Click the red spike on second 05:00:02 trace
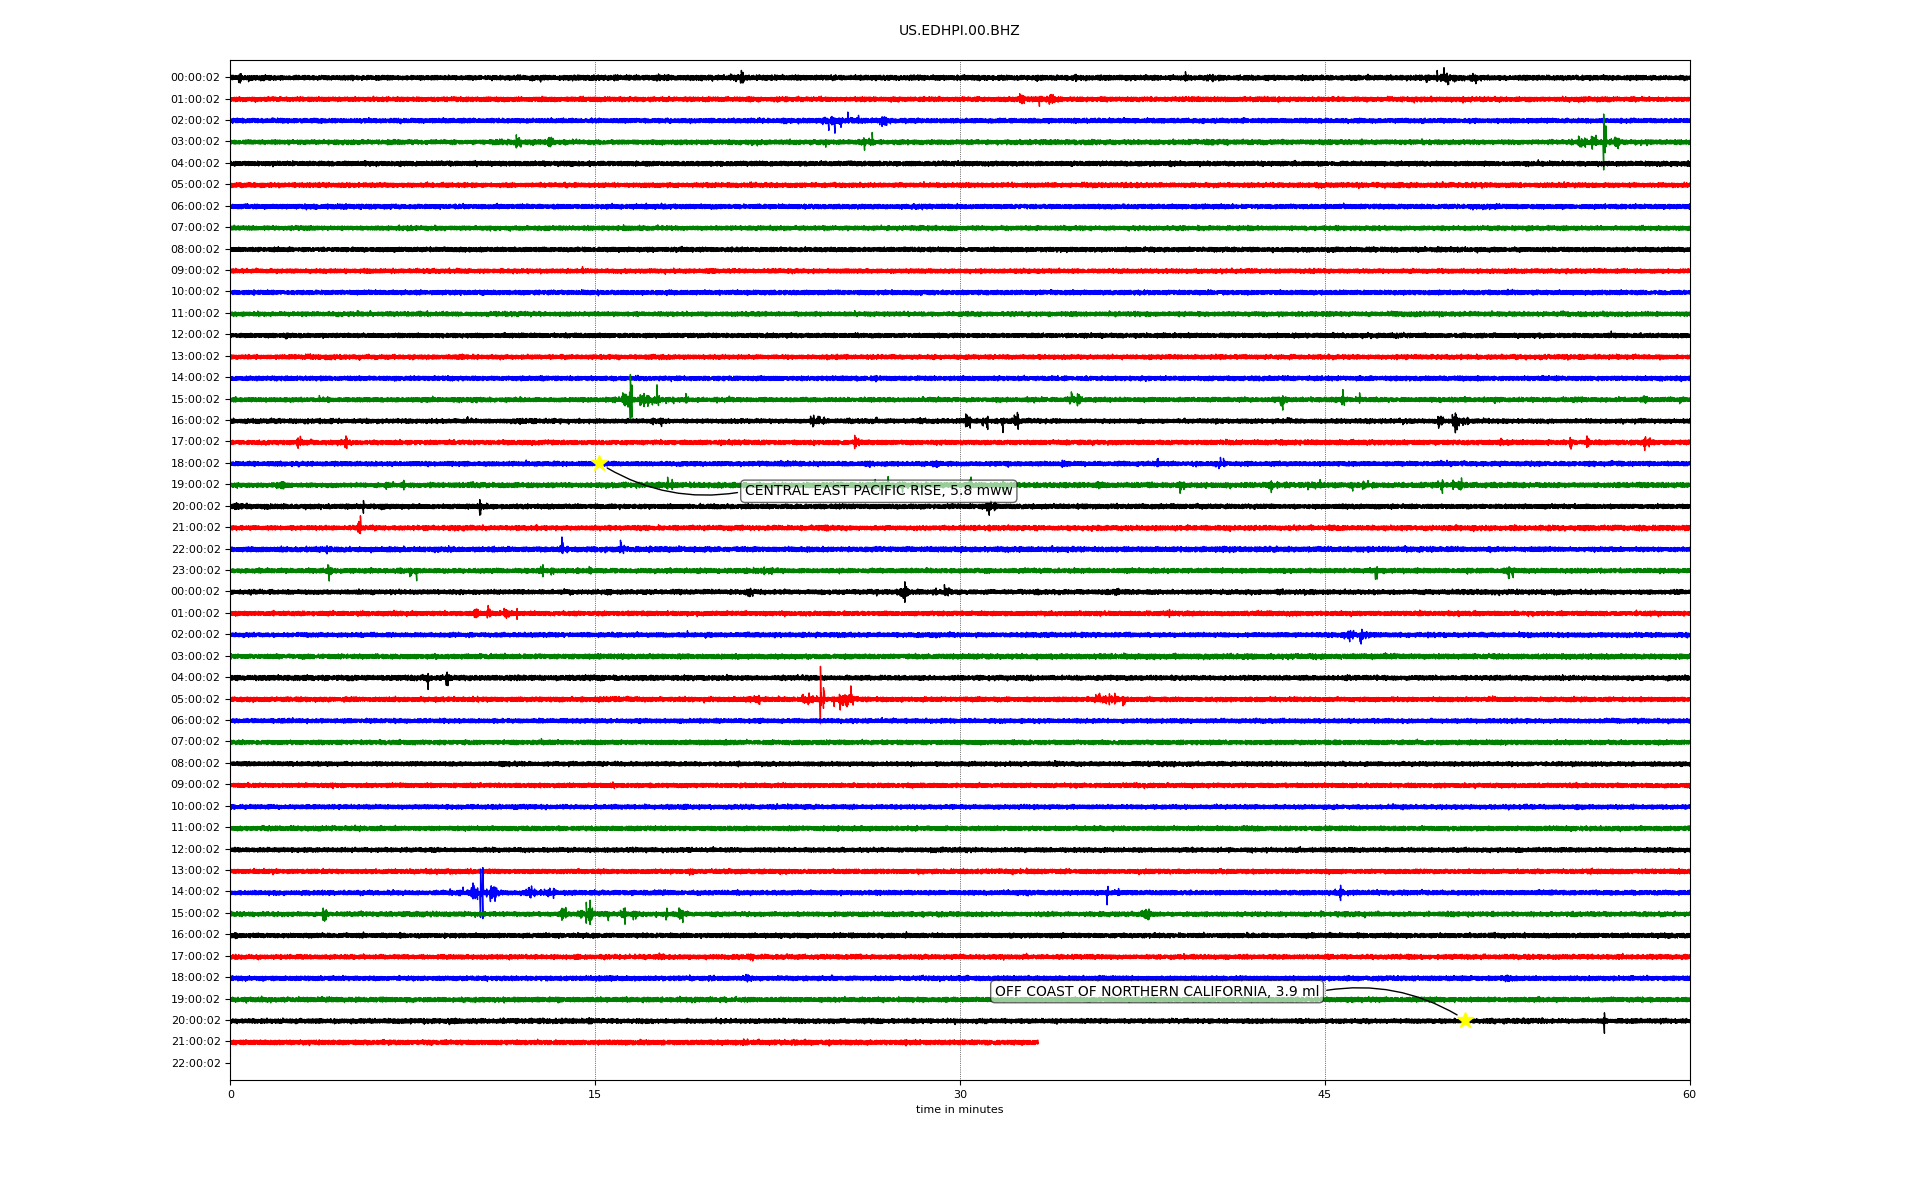 (820, 694)
